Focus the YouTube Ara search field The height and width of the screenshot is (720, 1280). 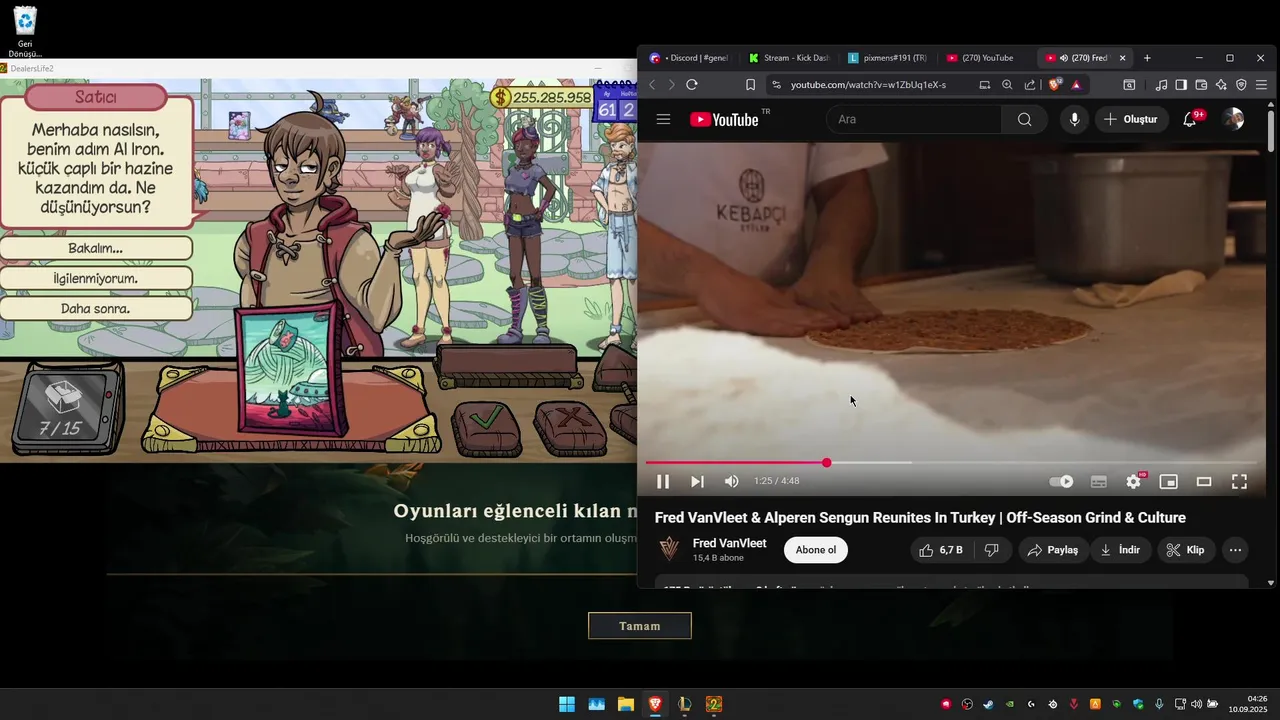[914, 119]
